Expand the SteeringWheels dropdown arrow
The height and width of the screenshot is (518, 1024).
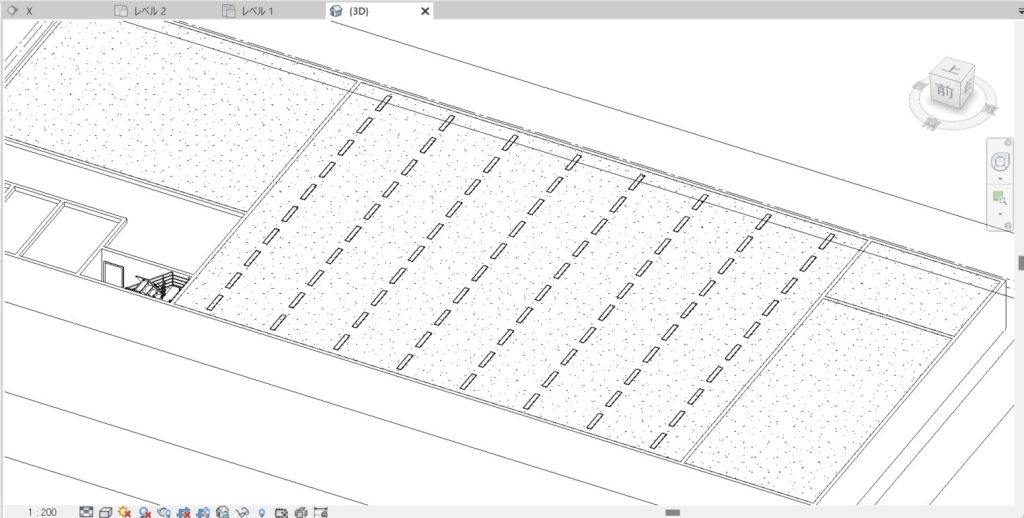(x=1000, y=179)
